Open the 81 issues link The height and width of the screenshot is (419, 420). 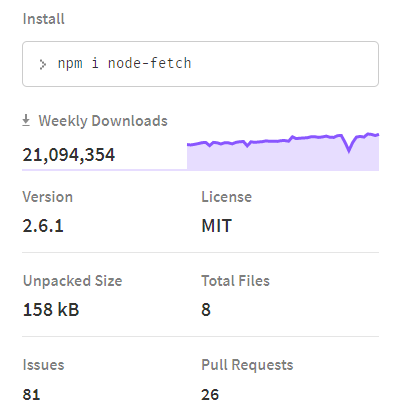31,395
